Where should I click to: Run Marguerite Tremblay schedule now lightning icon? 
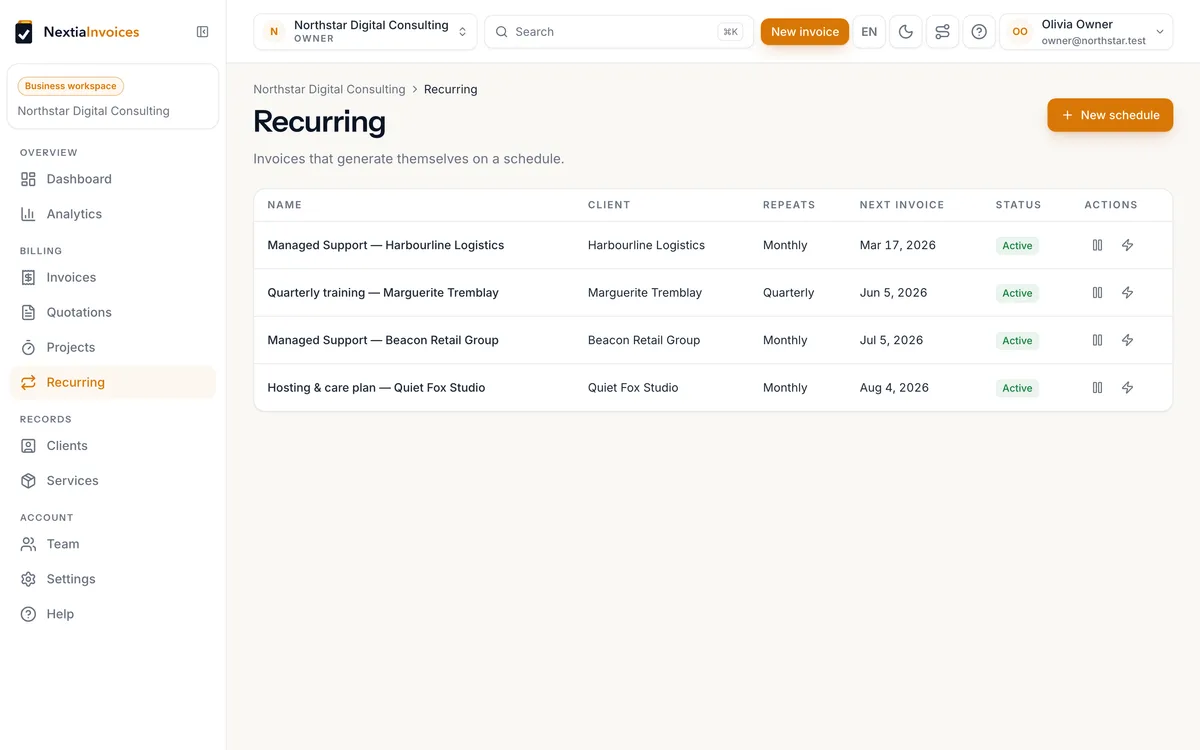[x=1127, y=293]
